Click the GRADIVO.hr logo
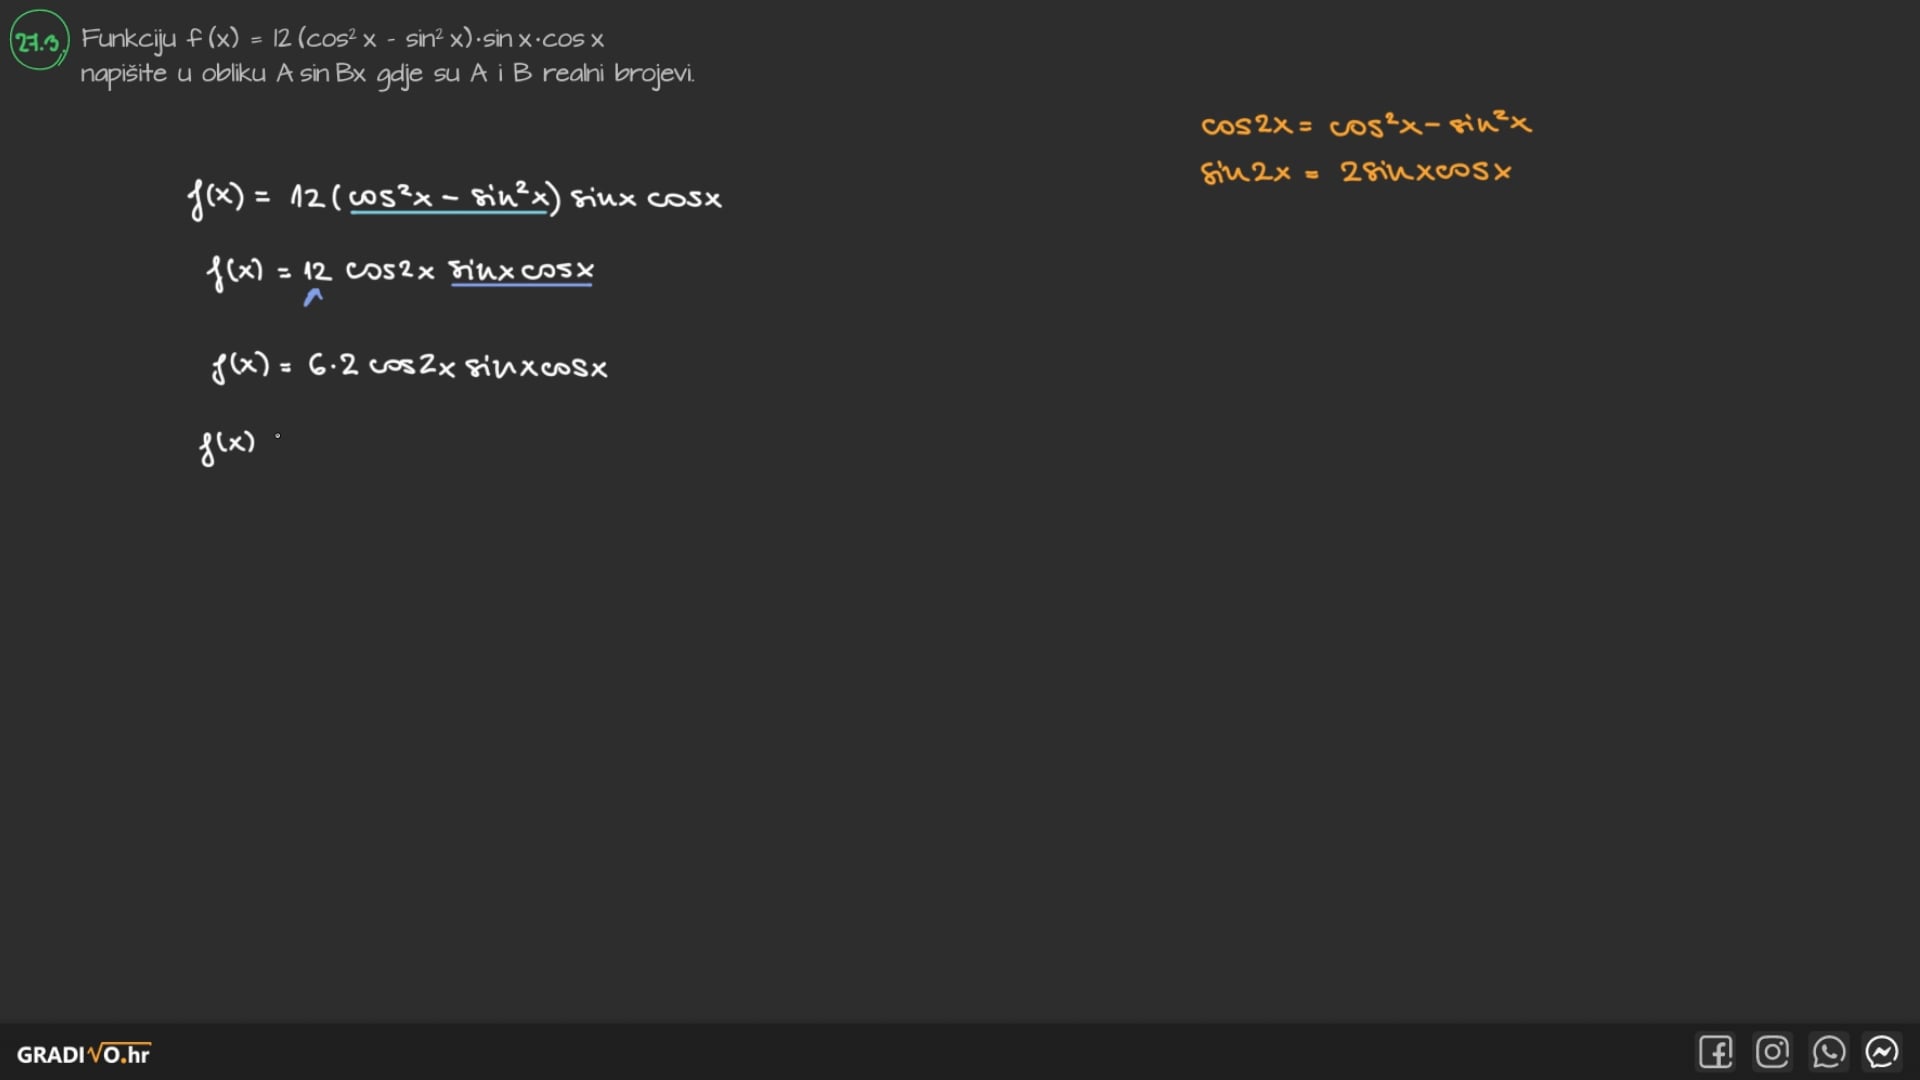 point(83,1054)
